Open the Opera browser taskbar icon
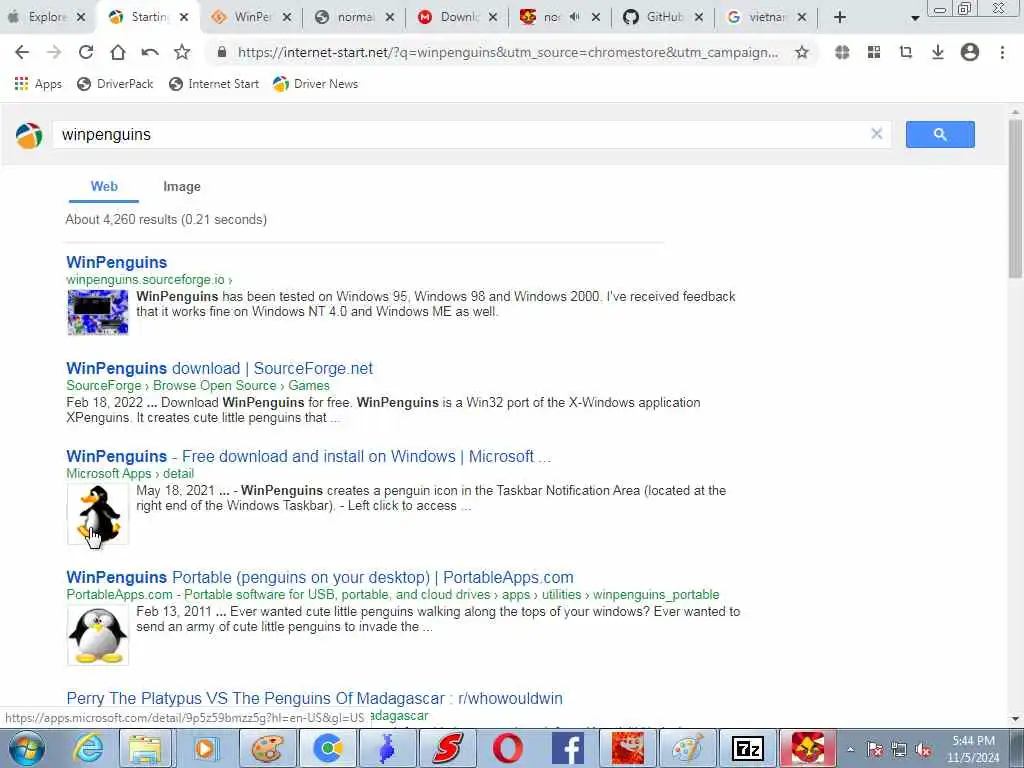 pyautogui.click(x=507, y=748)
